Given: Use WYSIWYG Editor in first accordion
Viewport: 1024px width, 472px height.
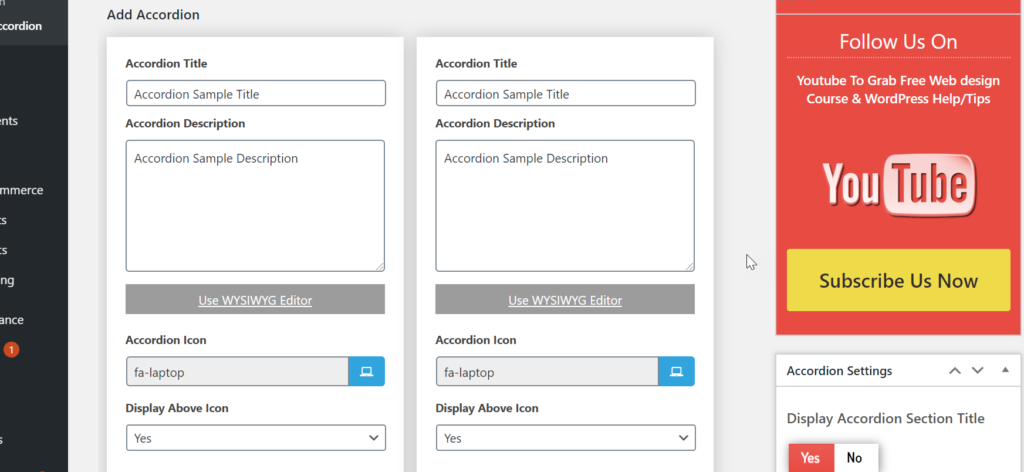Looking at the screenshot, I should tap(255, 300).
